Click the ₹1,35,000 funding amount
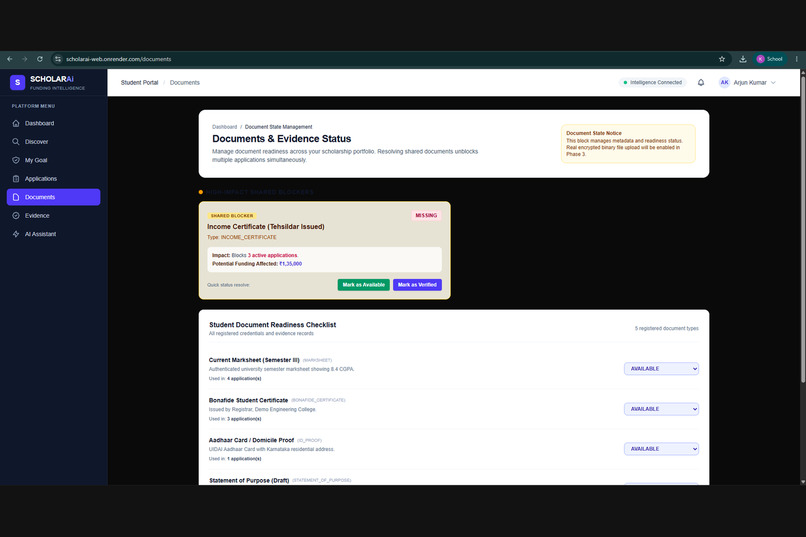Image resolution: width=806 pixels, height=537 pixels. pos(290,264)
